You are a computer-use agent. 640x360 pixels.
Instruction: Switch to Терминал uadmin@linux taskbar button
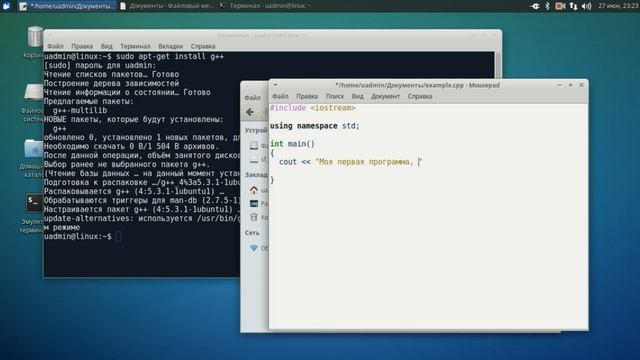(x=265, y=6)
